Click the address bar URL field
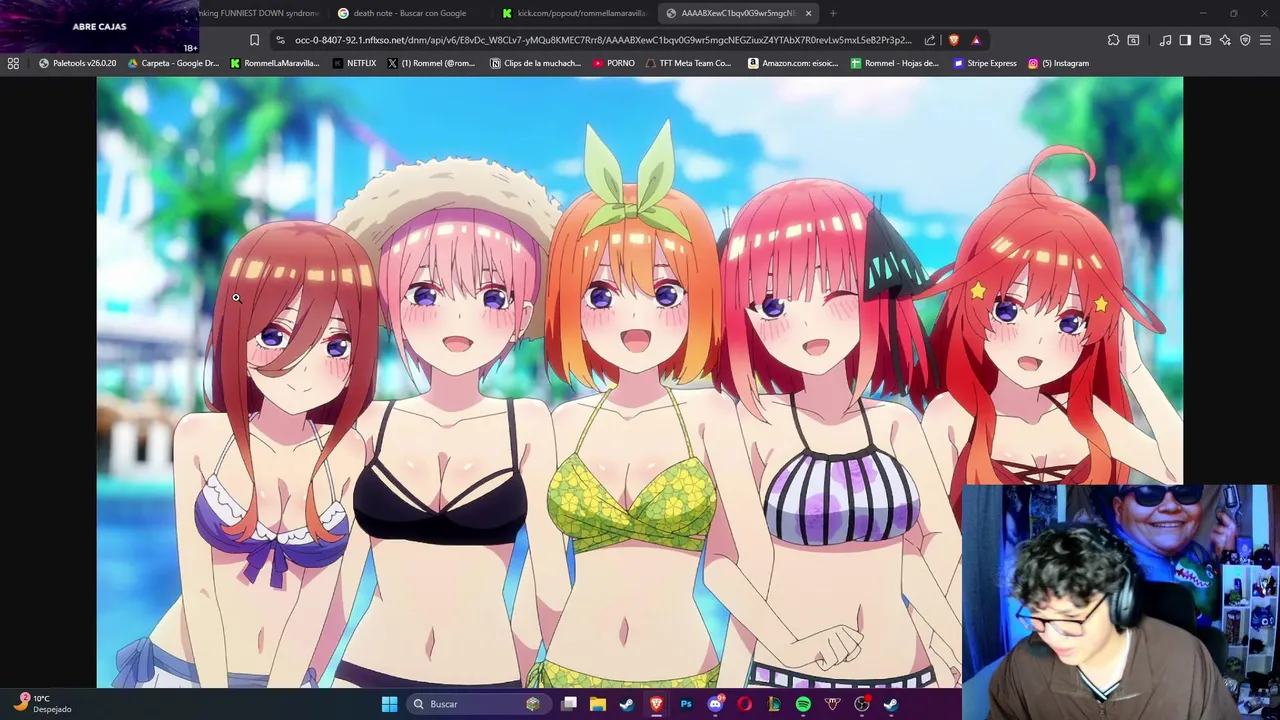The image size is (1280, 720). 603,40
